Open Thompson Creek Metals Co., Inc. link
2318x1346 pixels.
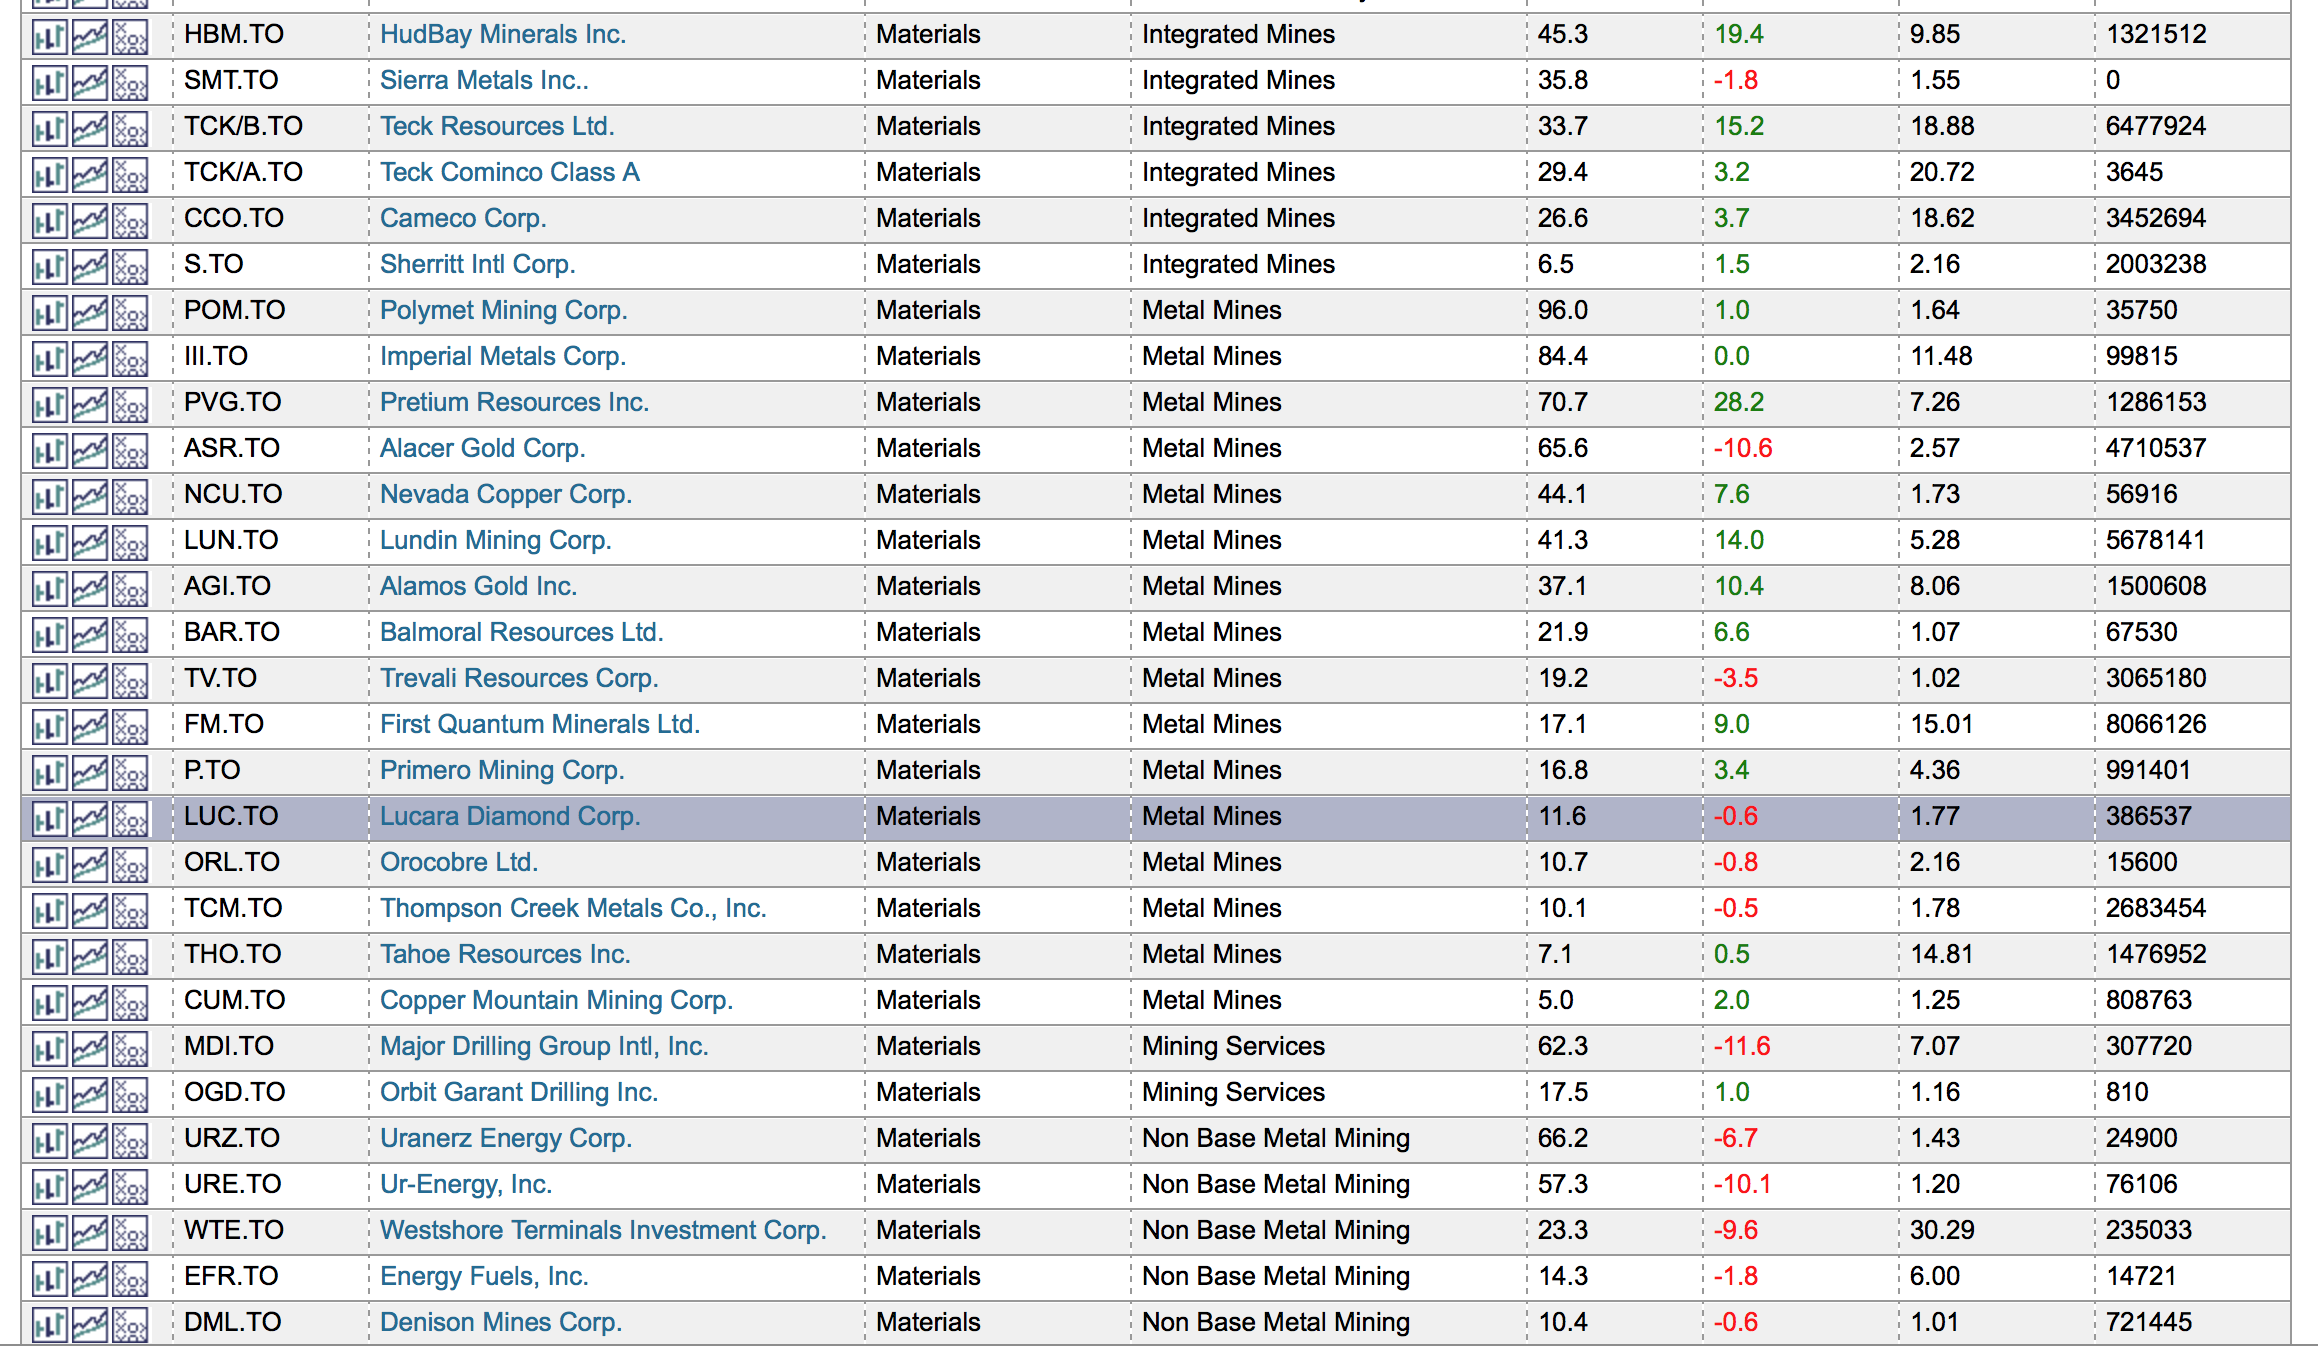click(572, 909)
